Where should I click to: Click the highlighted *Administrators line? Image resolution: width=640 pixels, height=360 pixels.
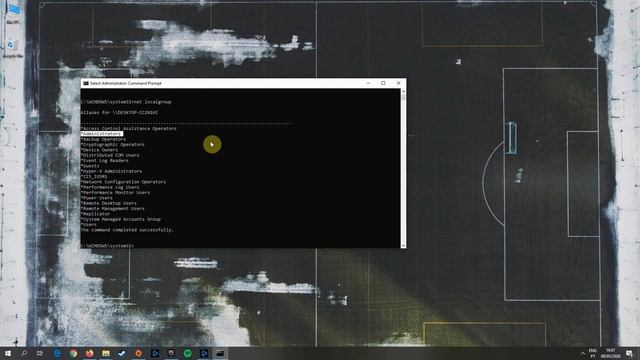pos(102,134)
